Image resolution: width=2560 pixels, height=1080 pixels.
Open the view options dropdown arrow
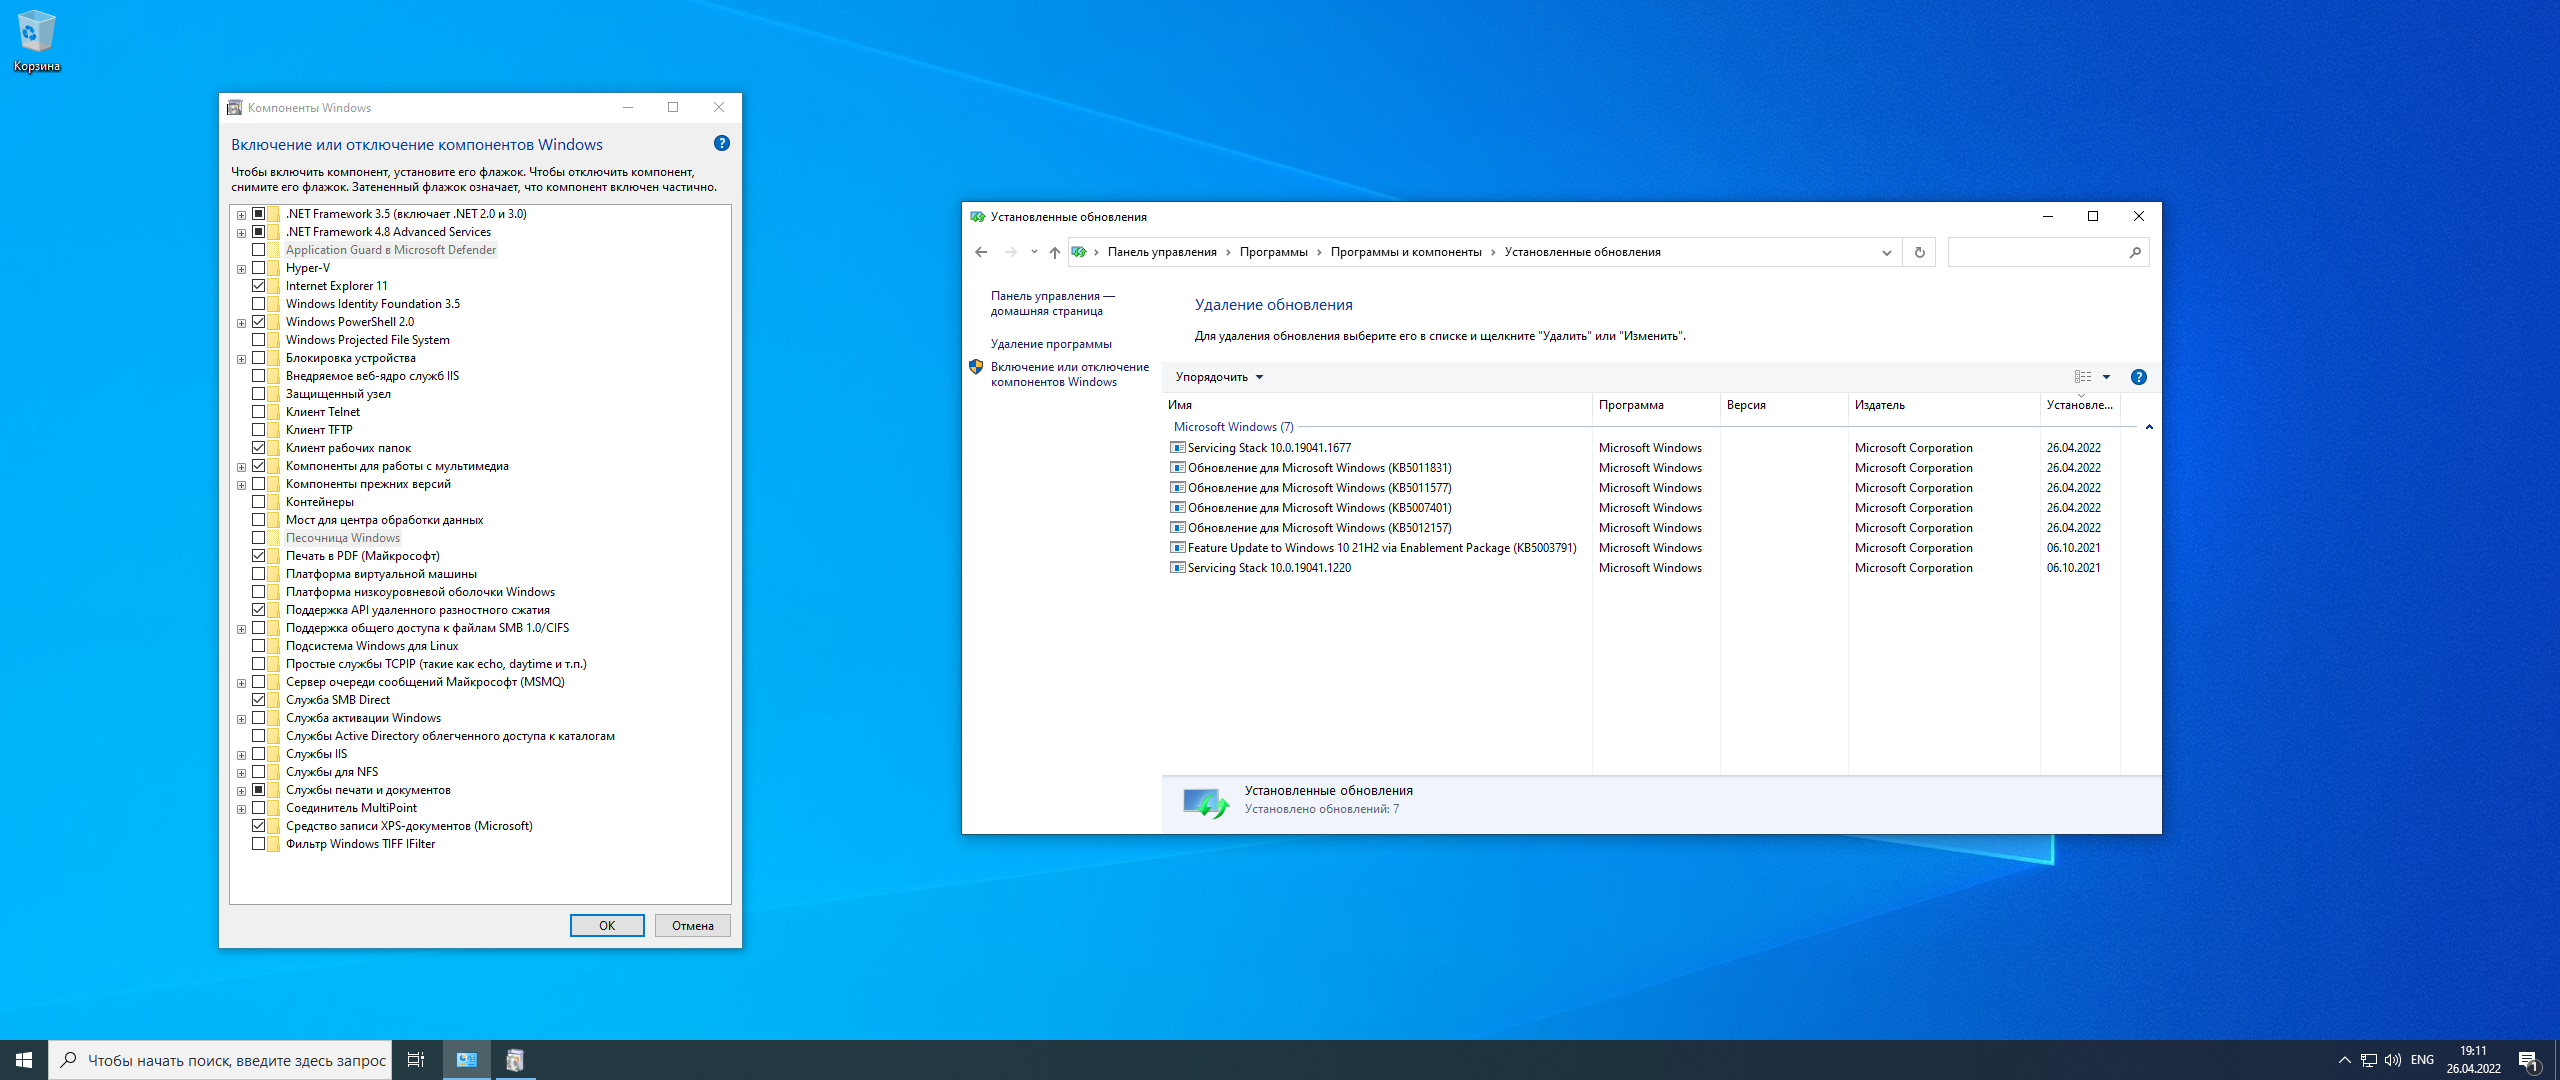[x=2106, y=377]
